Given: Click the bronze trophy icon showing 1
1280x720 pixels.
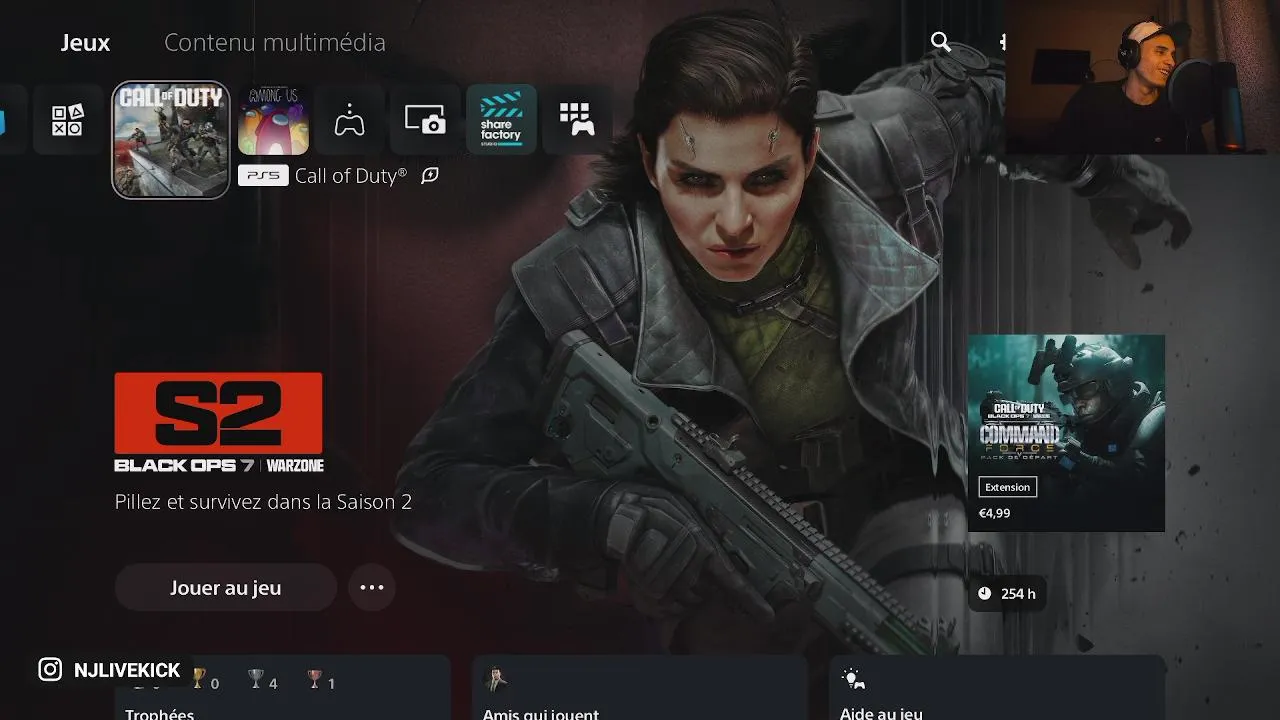Looking at the screenshot, I should tap(314, 680).
